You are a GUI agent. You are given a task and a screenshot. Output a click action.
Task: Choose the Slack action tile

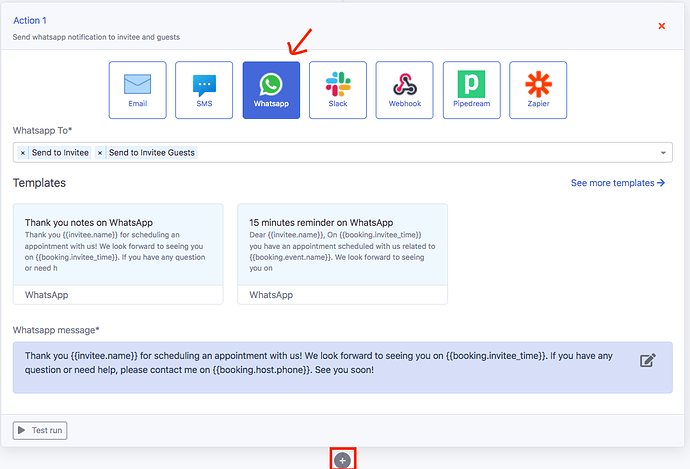click(338, 90)
